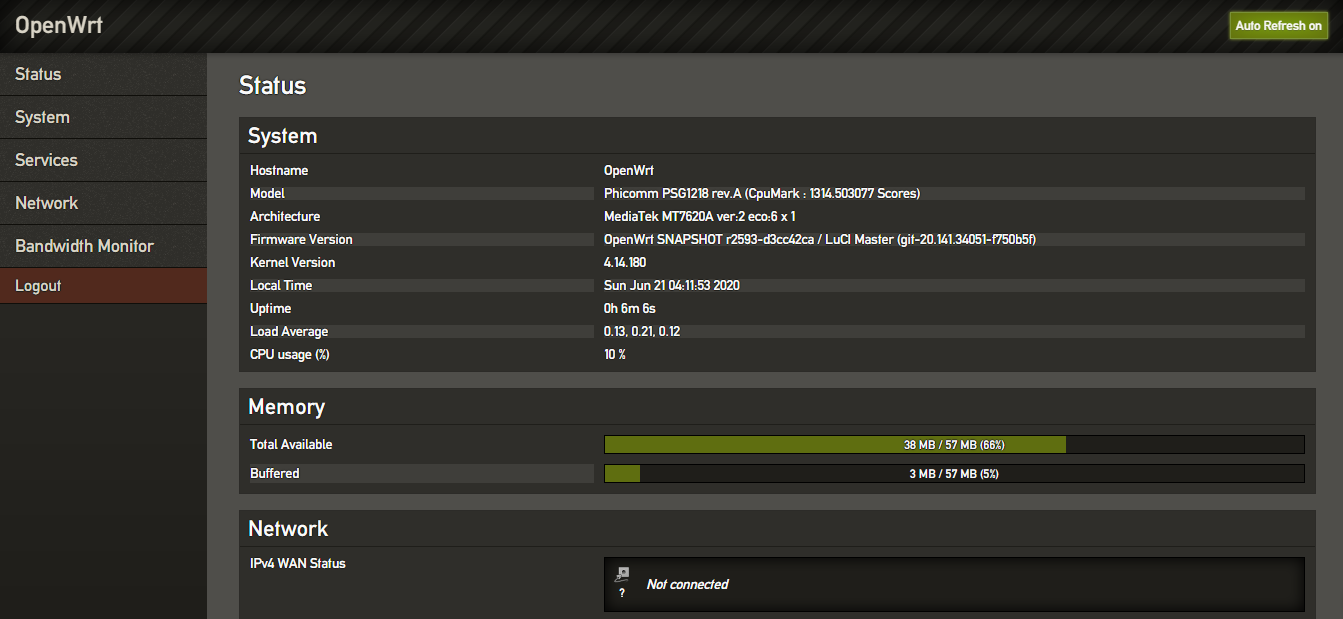Click the Buffered memory progress bar
This screenshot has width=1343, height=619.
[x=954, y=473]
